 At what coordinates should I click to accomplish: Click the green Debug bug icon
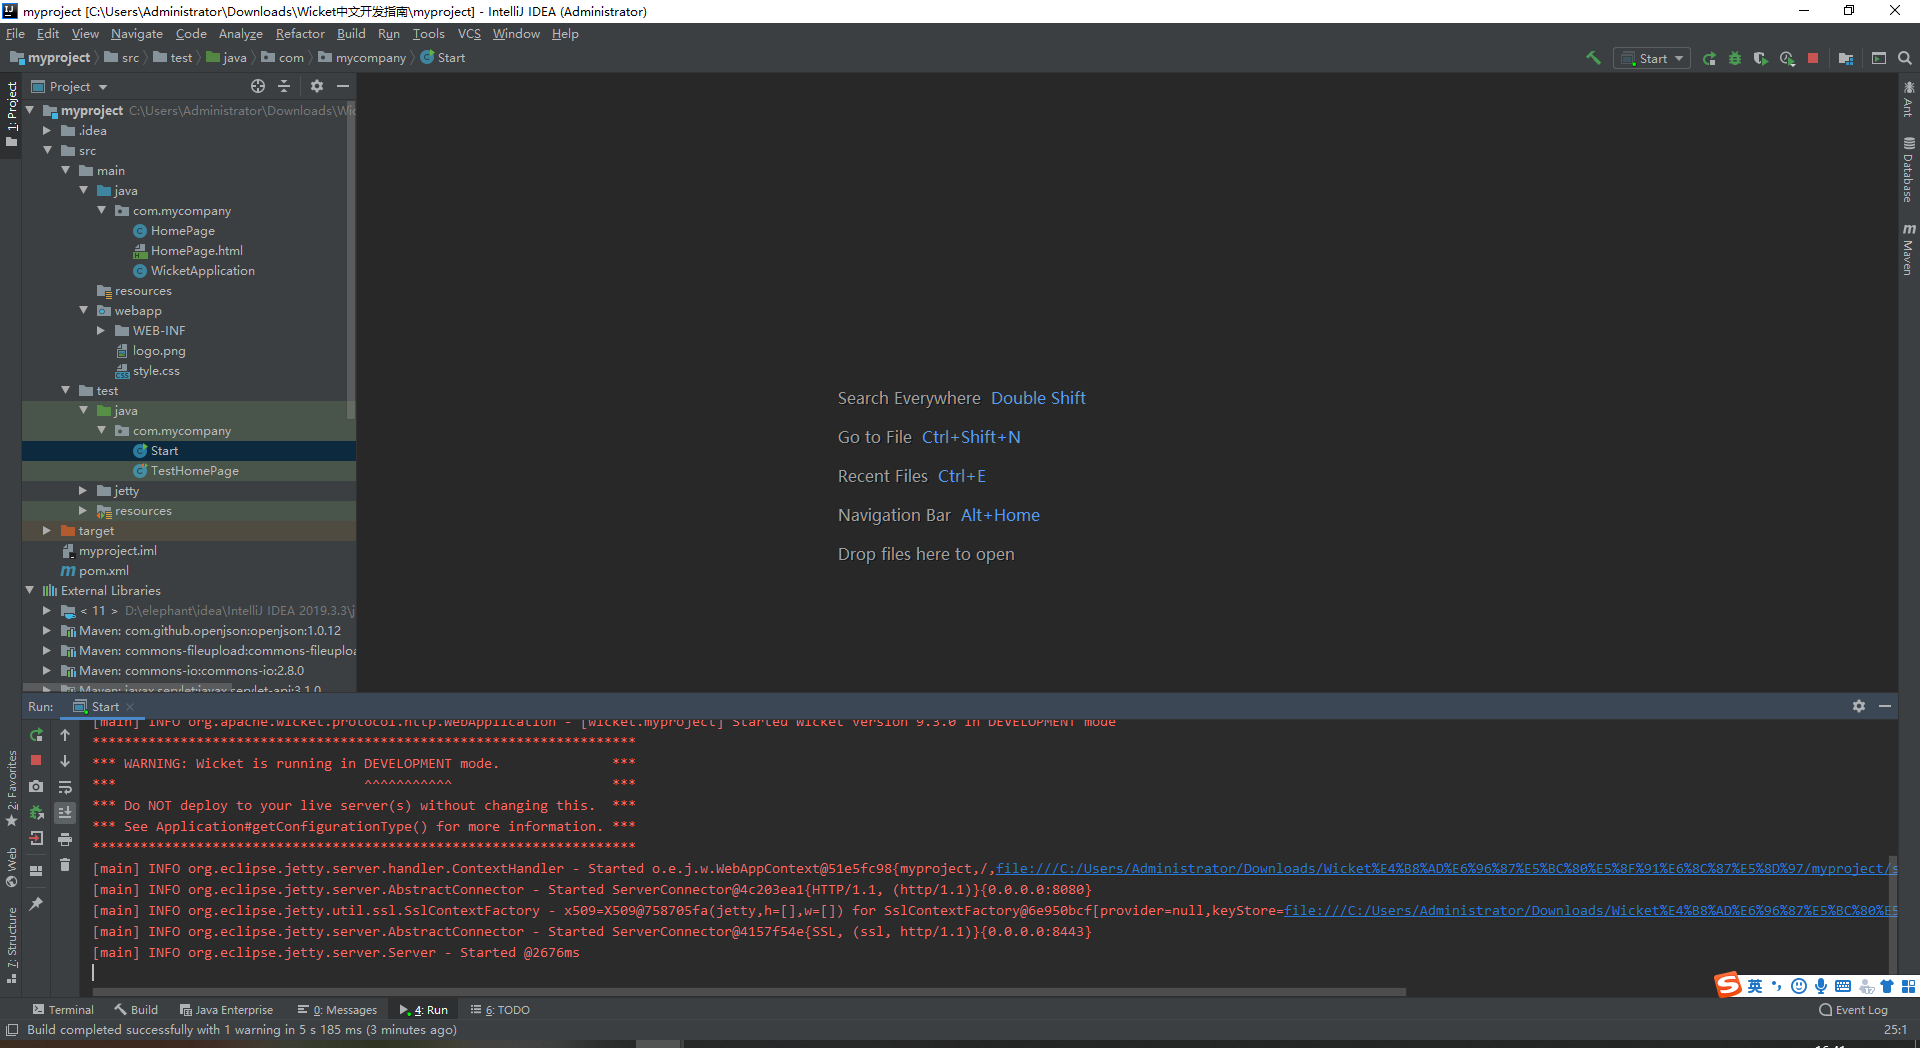[1735, 58]
